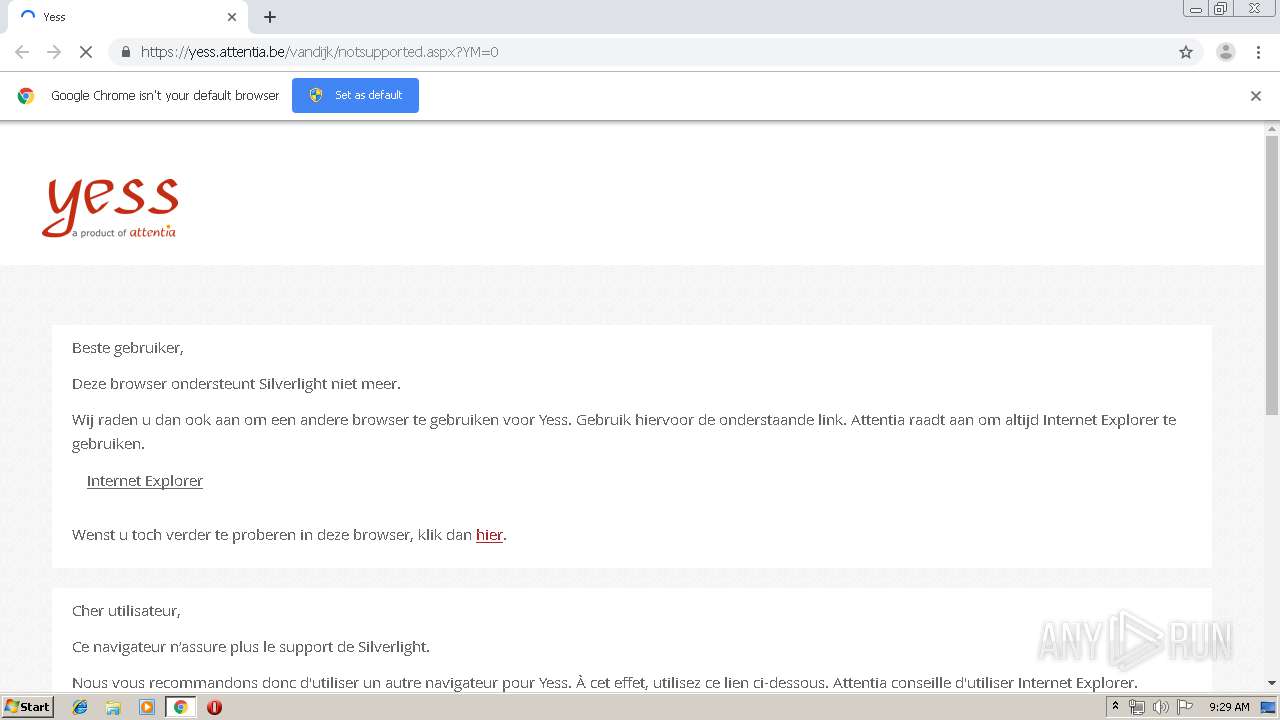This screenshot has width=1280, height=720.
Task: Click the address bar URL
Action: (319, 52)
